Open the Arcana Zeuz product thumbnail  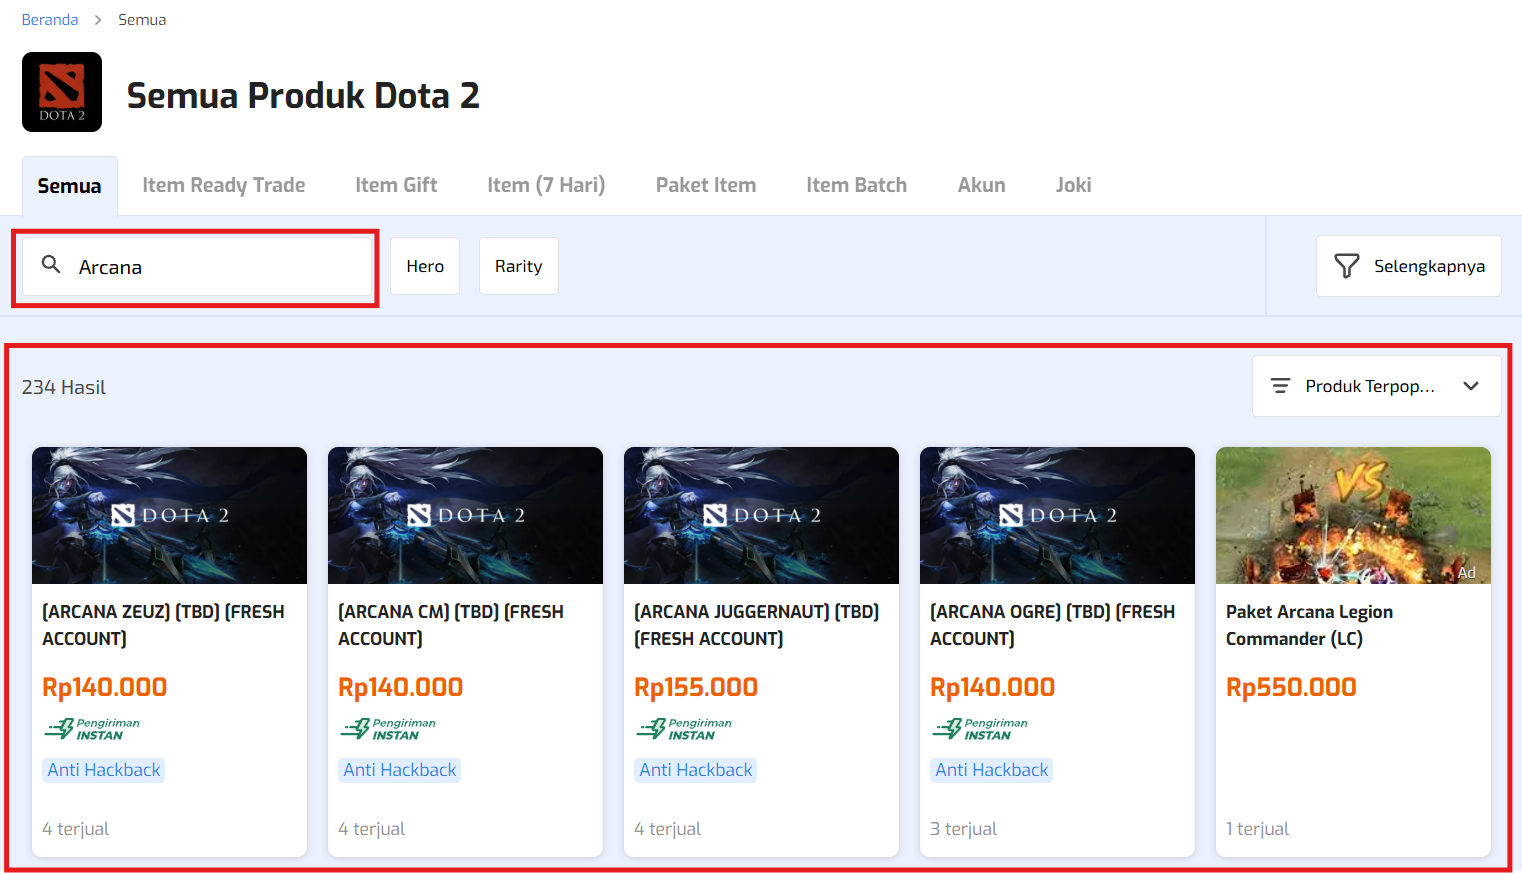tap(169, 515)
